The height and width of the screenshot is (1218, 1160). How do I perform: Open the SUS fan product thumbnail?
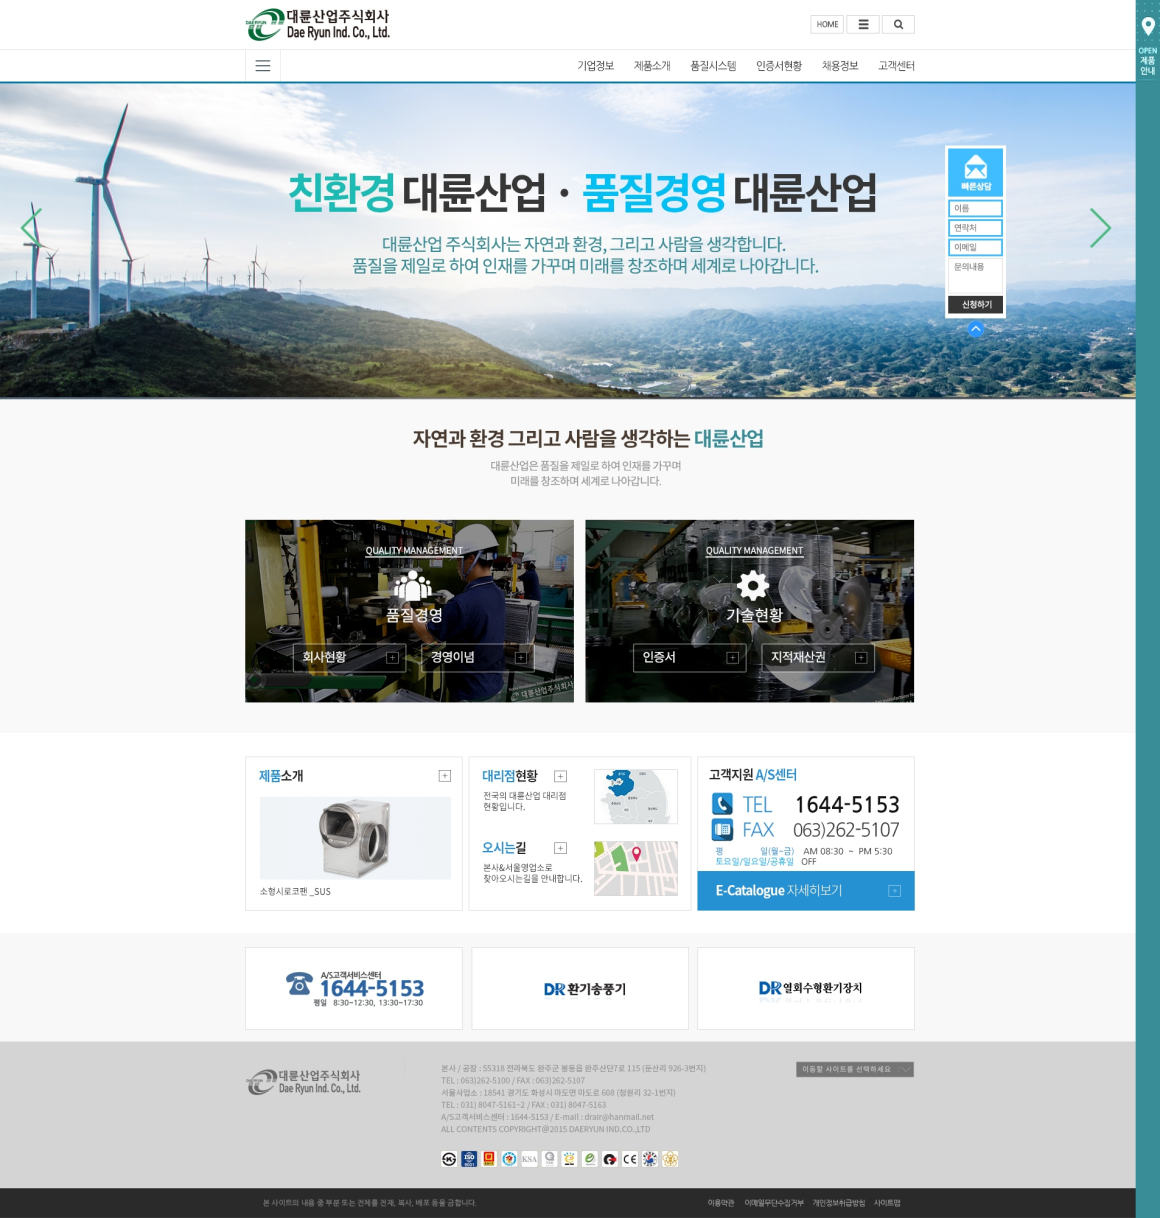(x=355, y=838)
